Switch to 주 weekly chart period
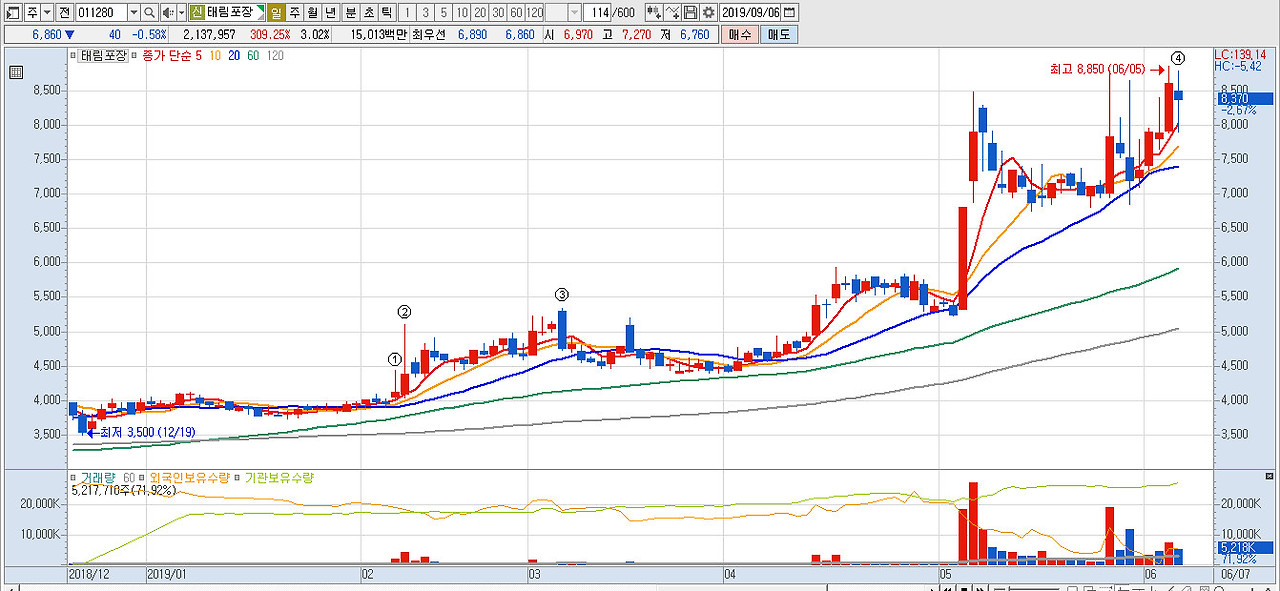This screenshot has width=1280, height=591. [x=294, y=13]
